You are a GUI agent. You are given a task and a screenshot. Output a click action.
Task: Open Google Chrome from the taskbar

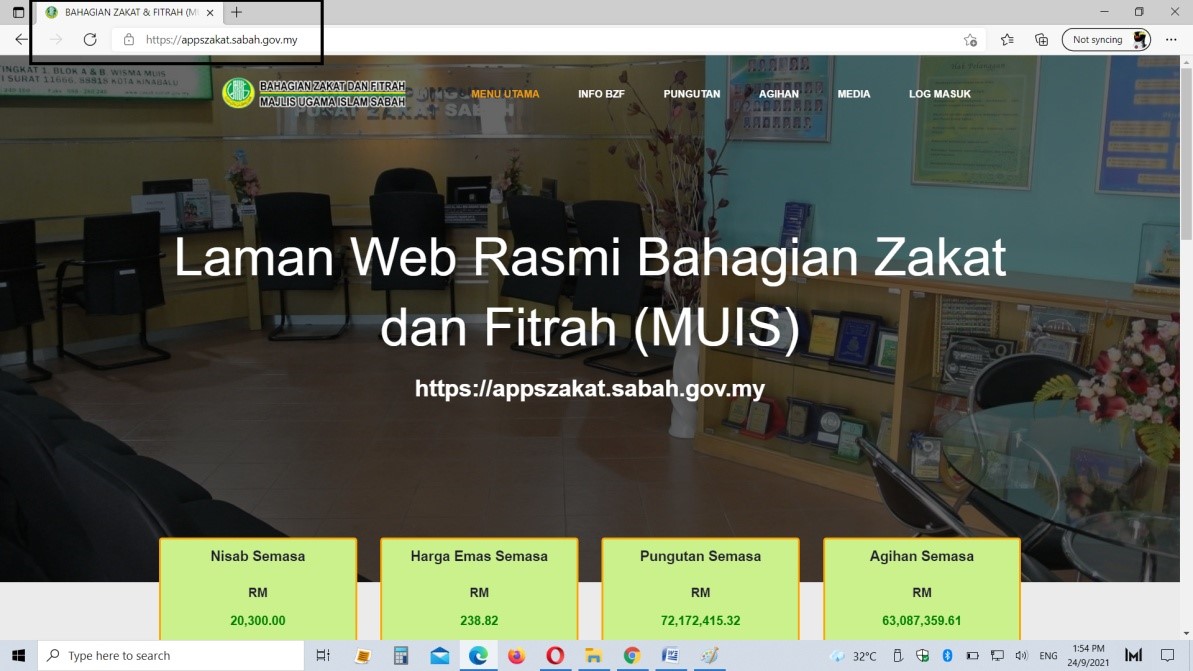coord(631,656)
